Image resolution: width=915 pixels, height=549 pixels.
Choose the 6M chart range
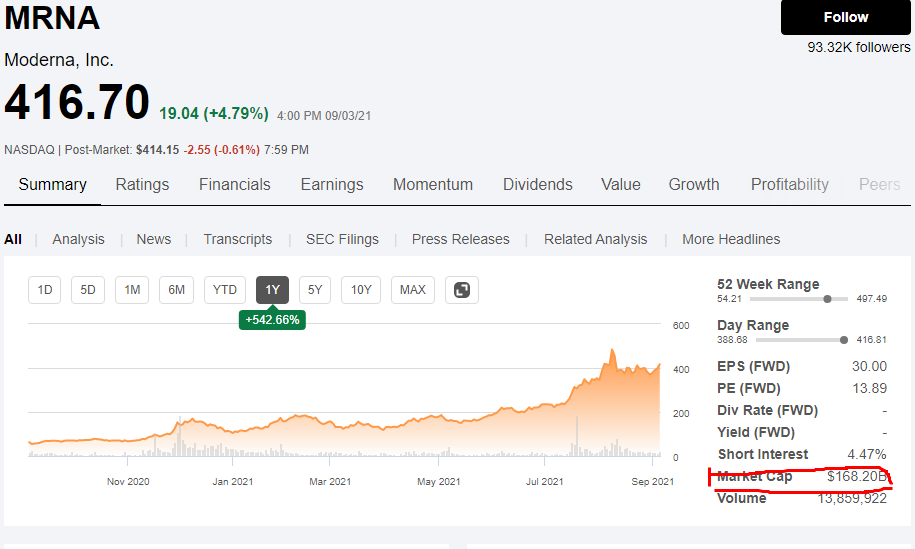[176, 290]
